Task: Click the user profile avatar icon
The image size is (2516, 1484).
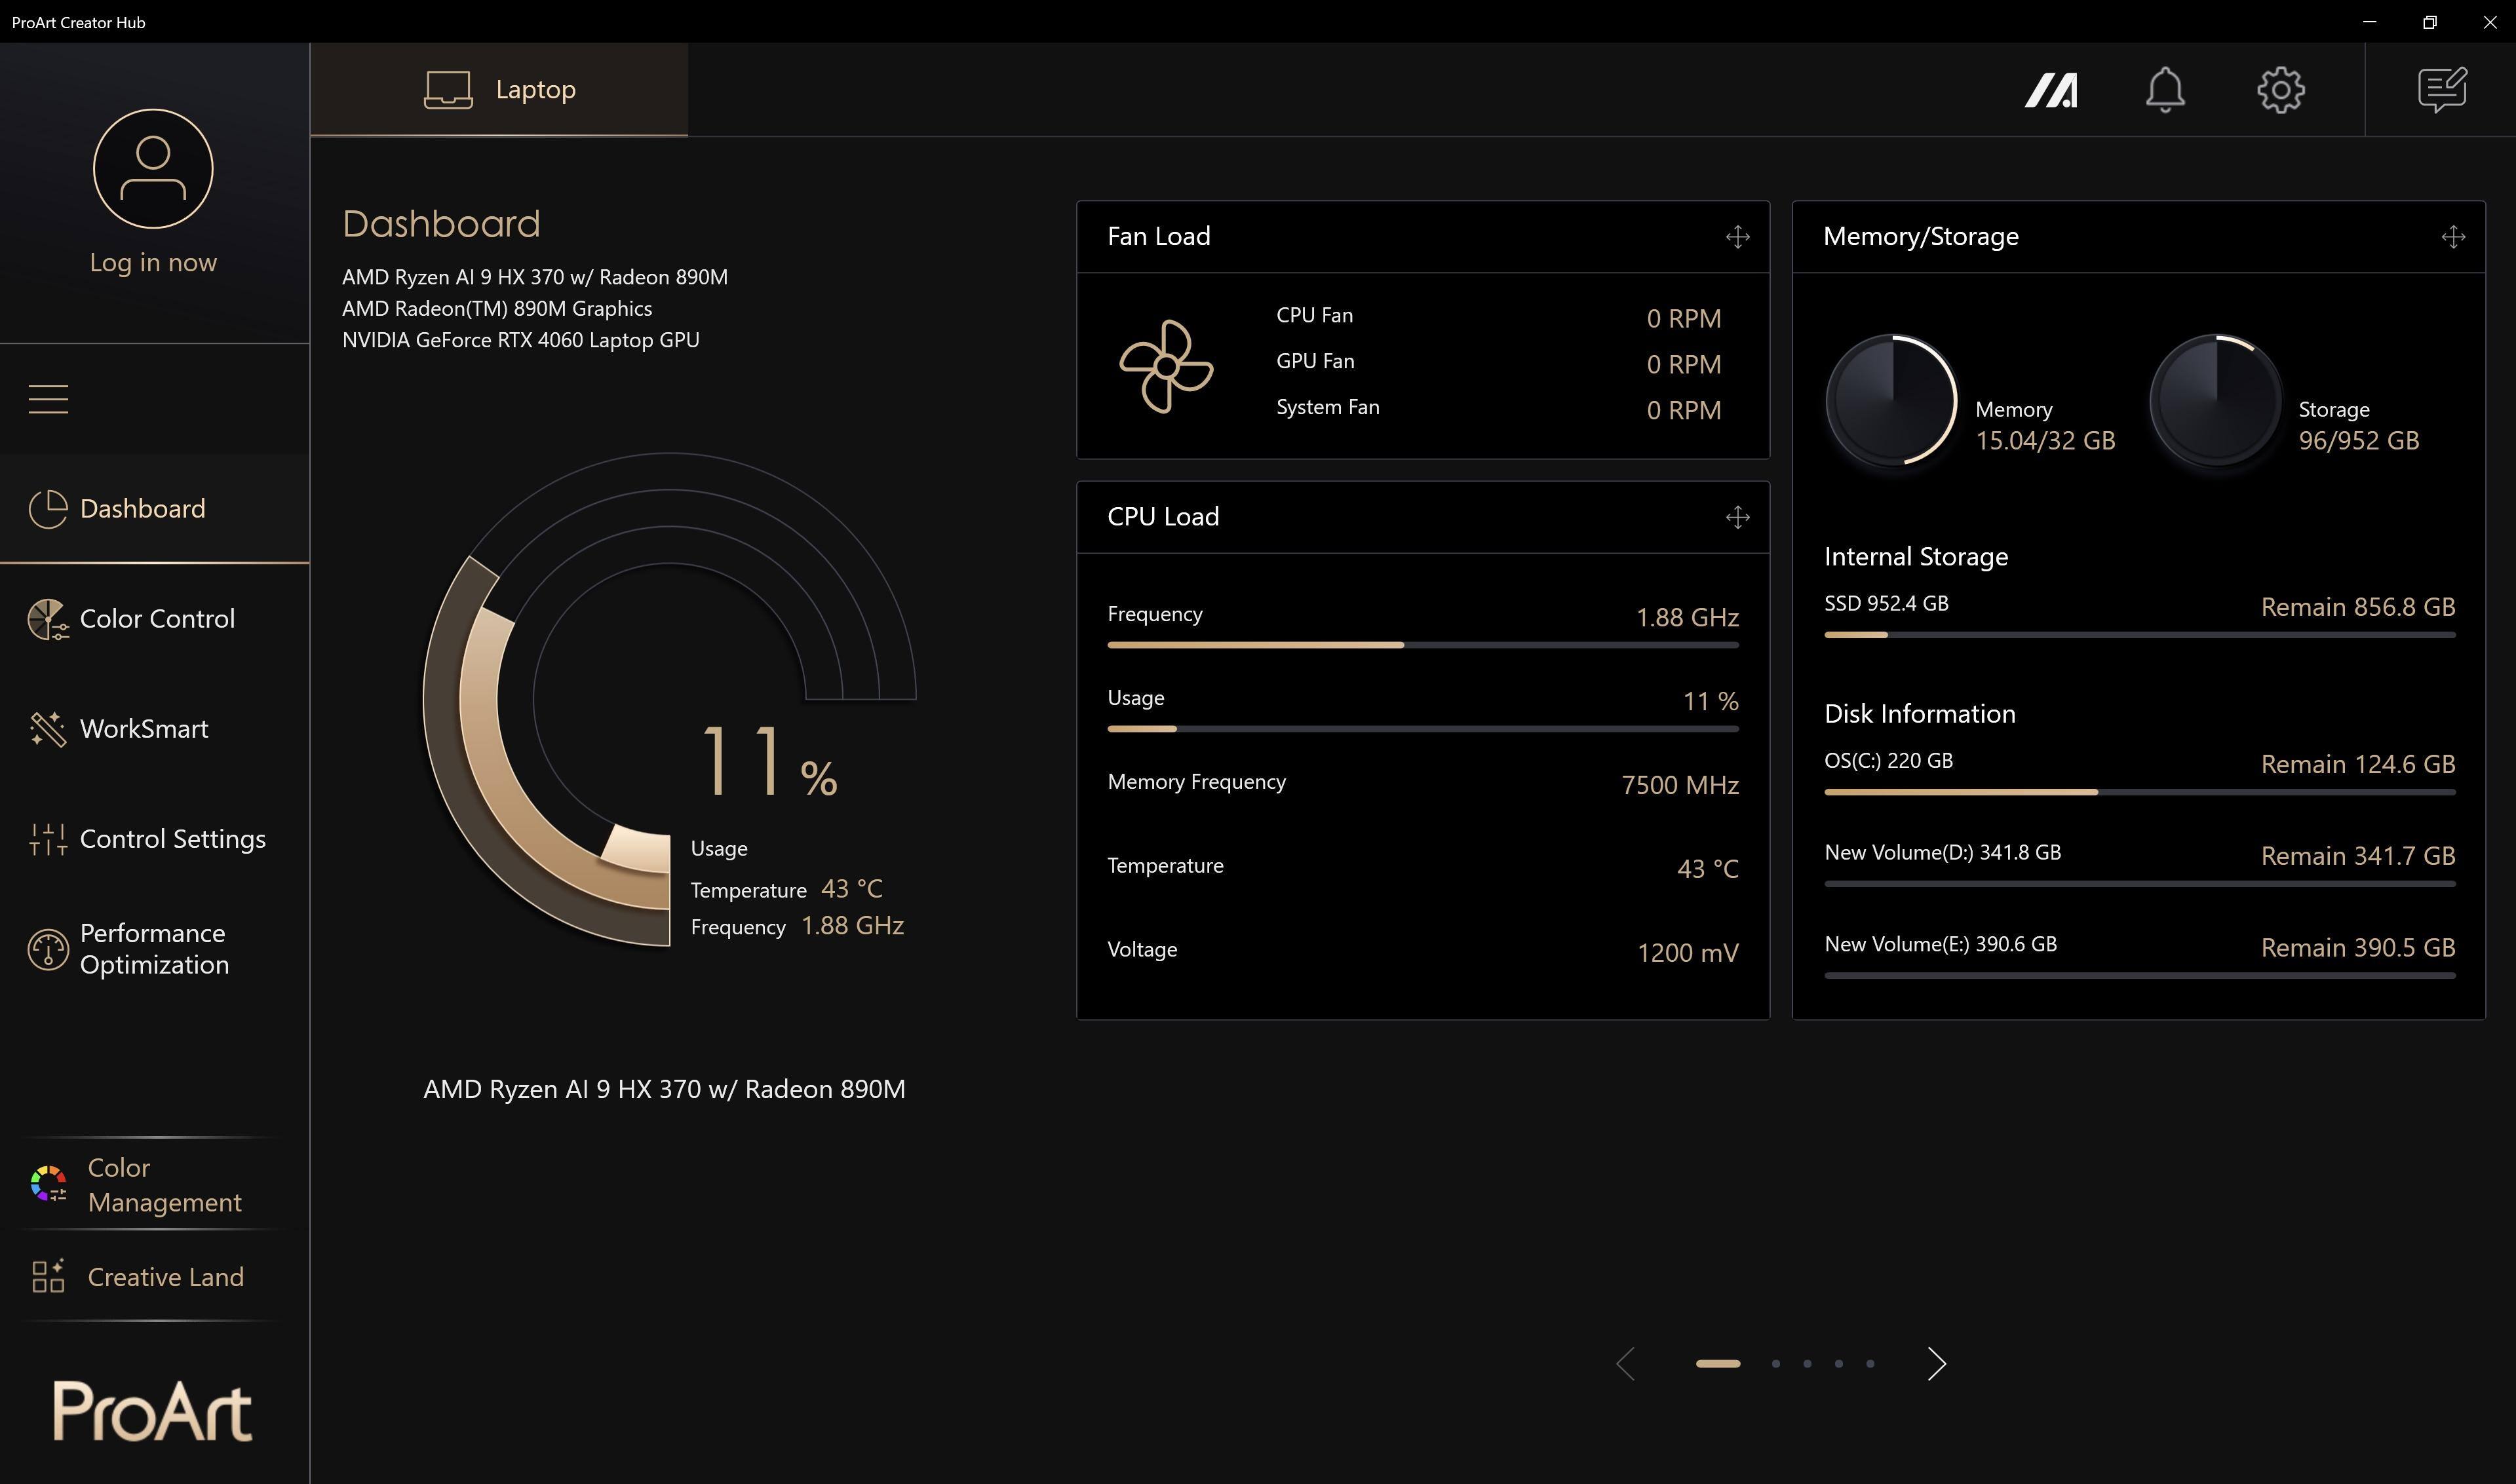Action: 153,168
